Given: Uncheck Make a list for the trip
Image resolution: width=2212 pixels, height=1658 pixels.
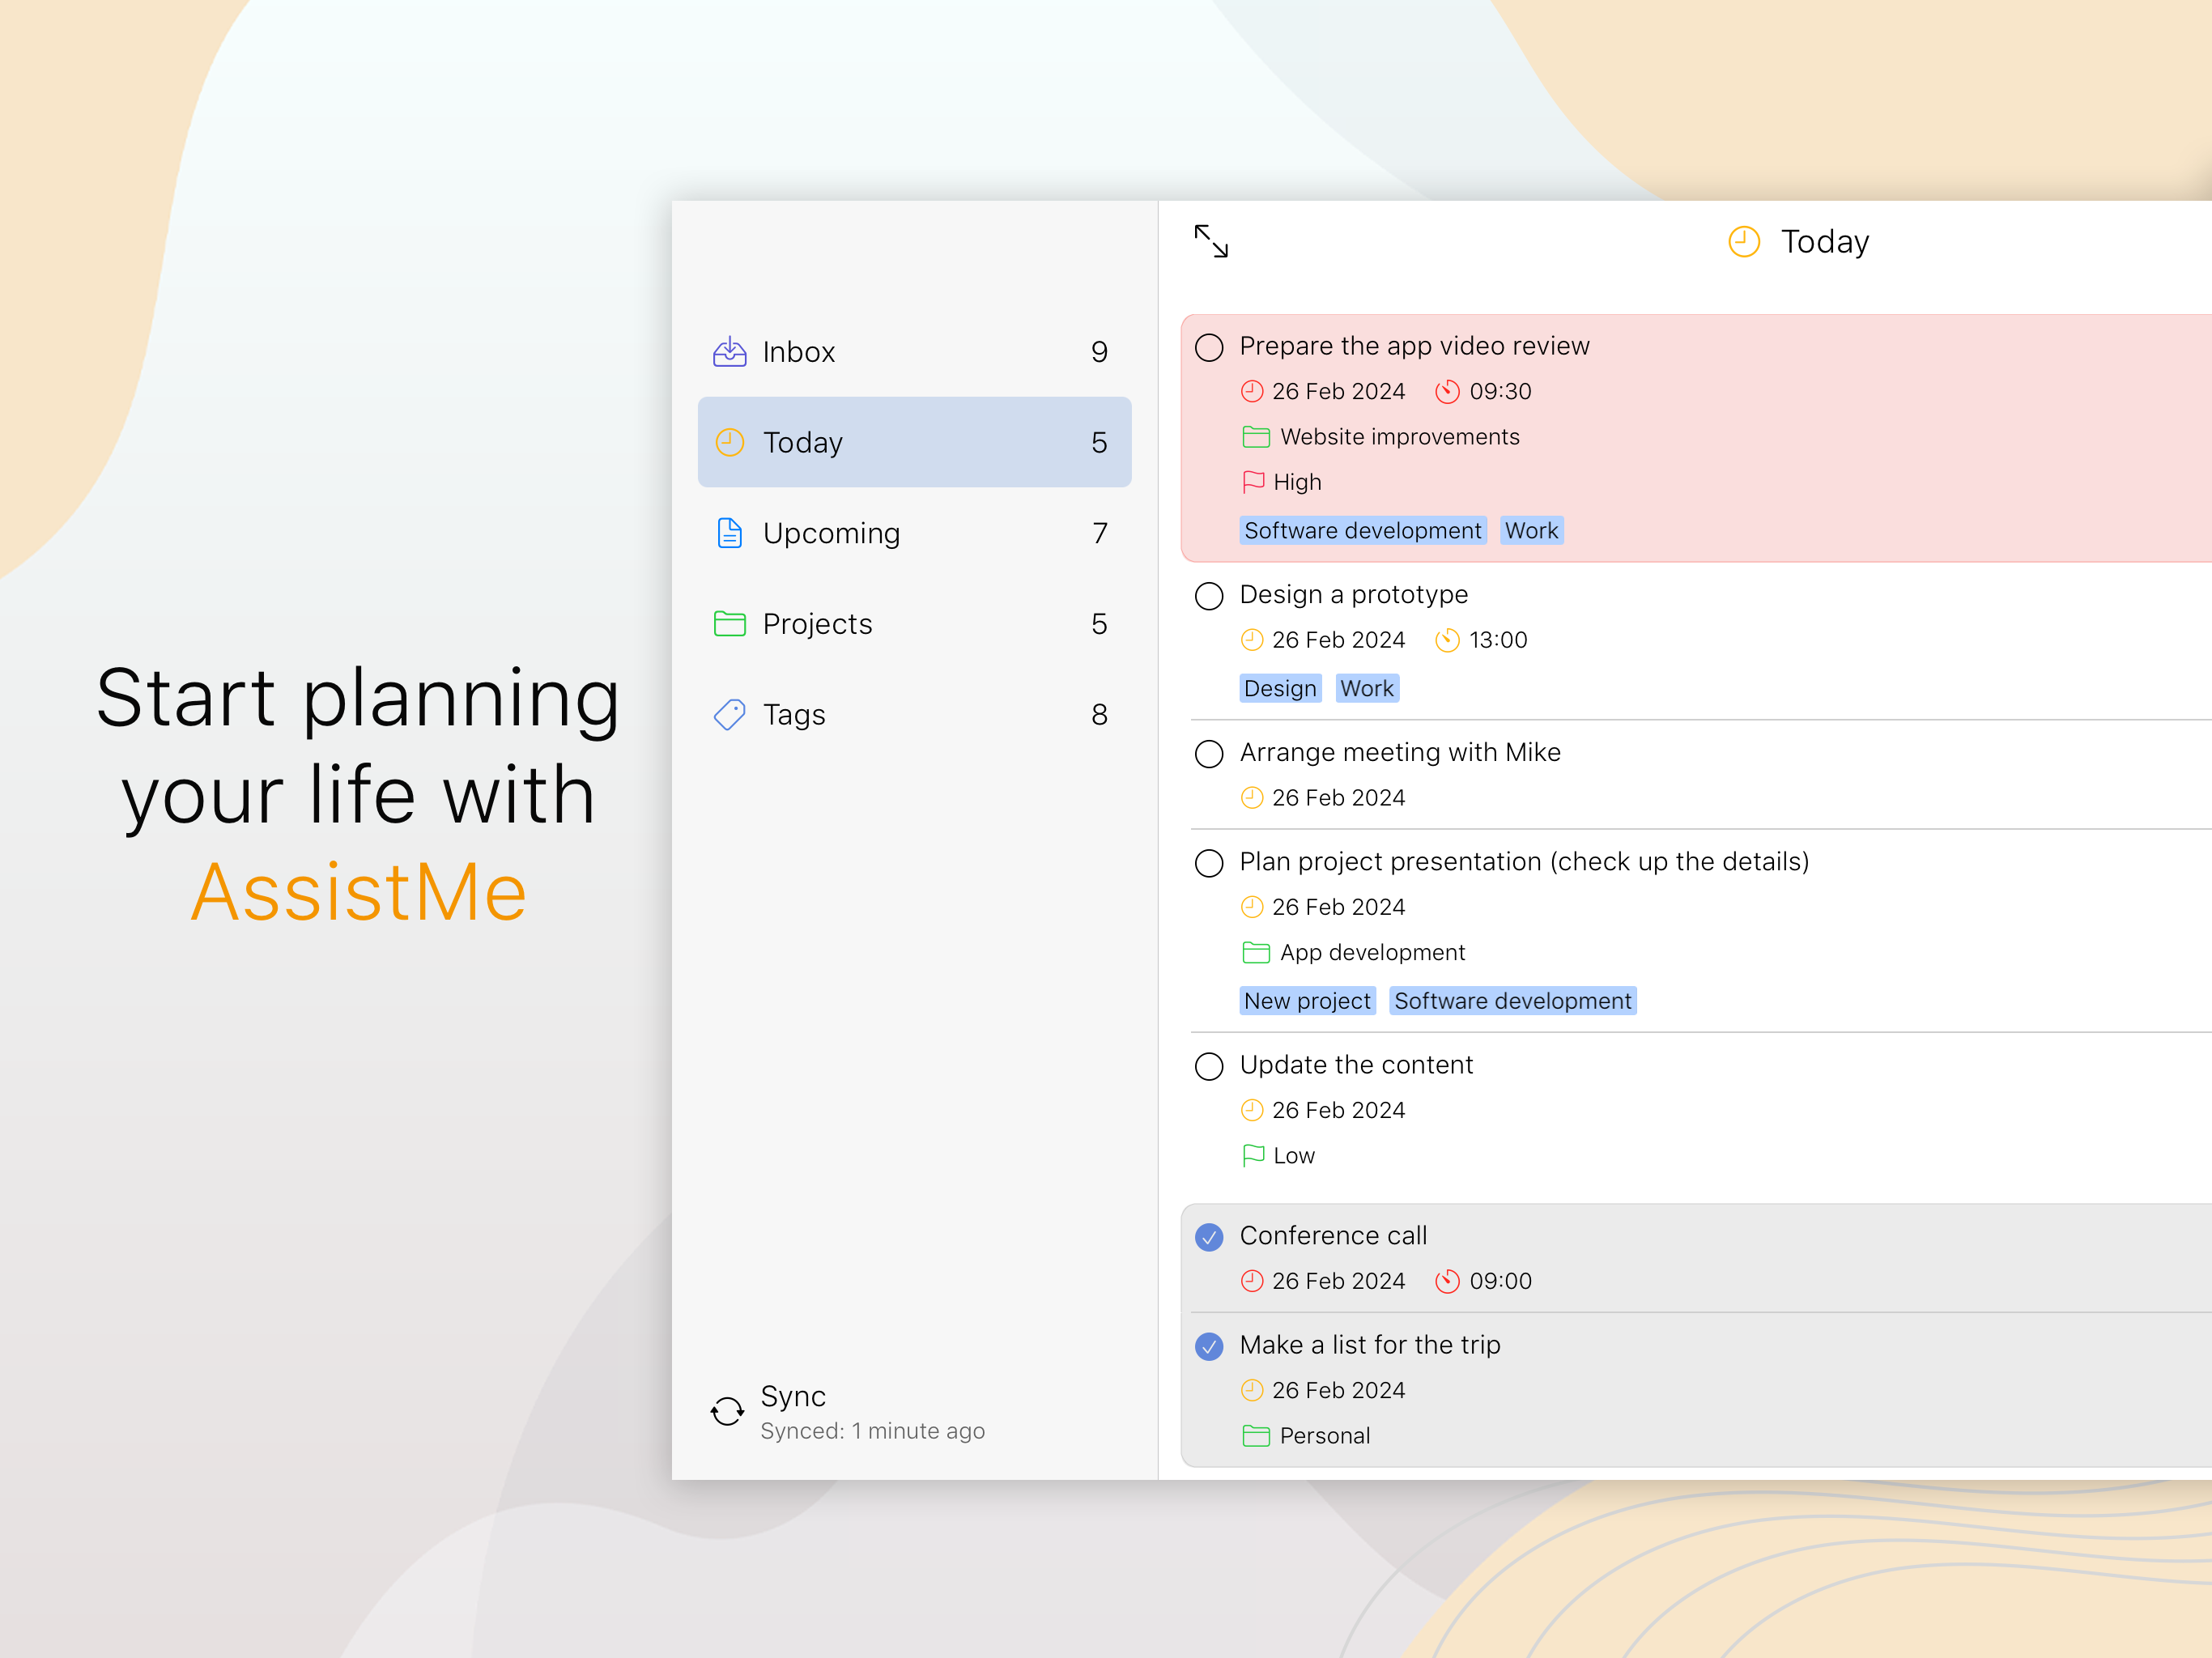Looking at the screenshot, I should [x=1209, y=1346].
